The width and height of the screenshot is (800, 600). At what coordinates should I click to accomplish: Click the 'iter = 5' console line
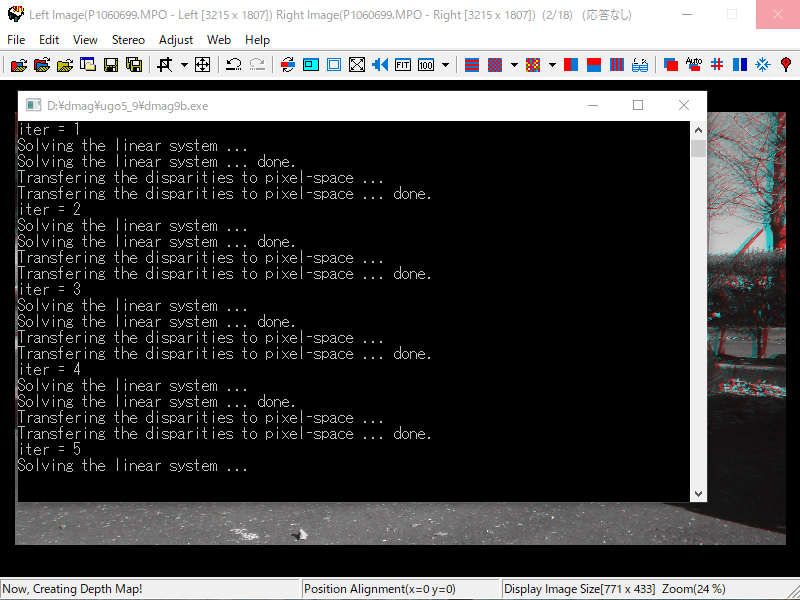click(49, 449)
